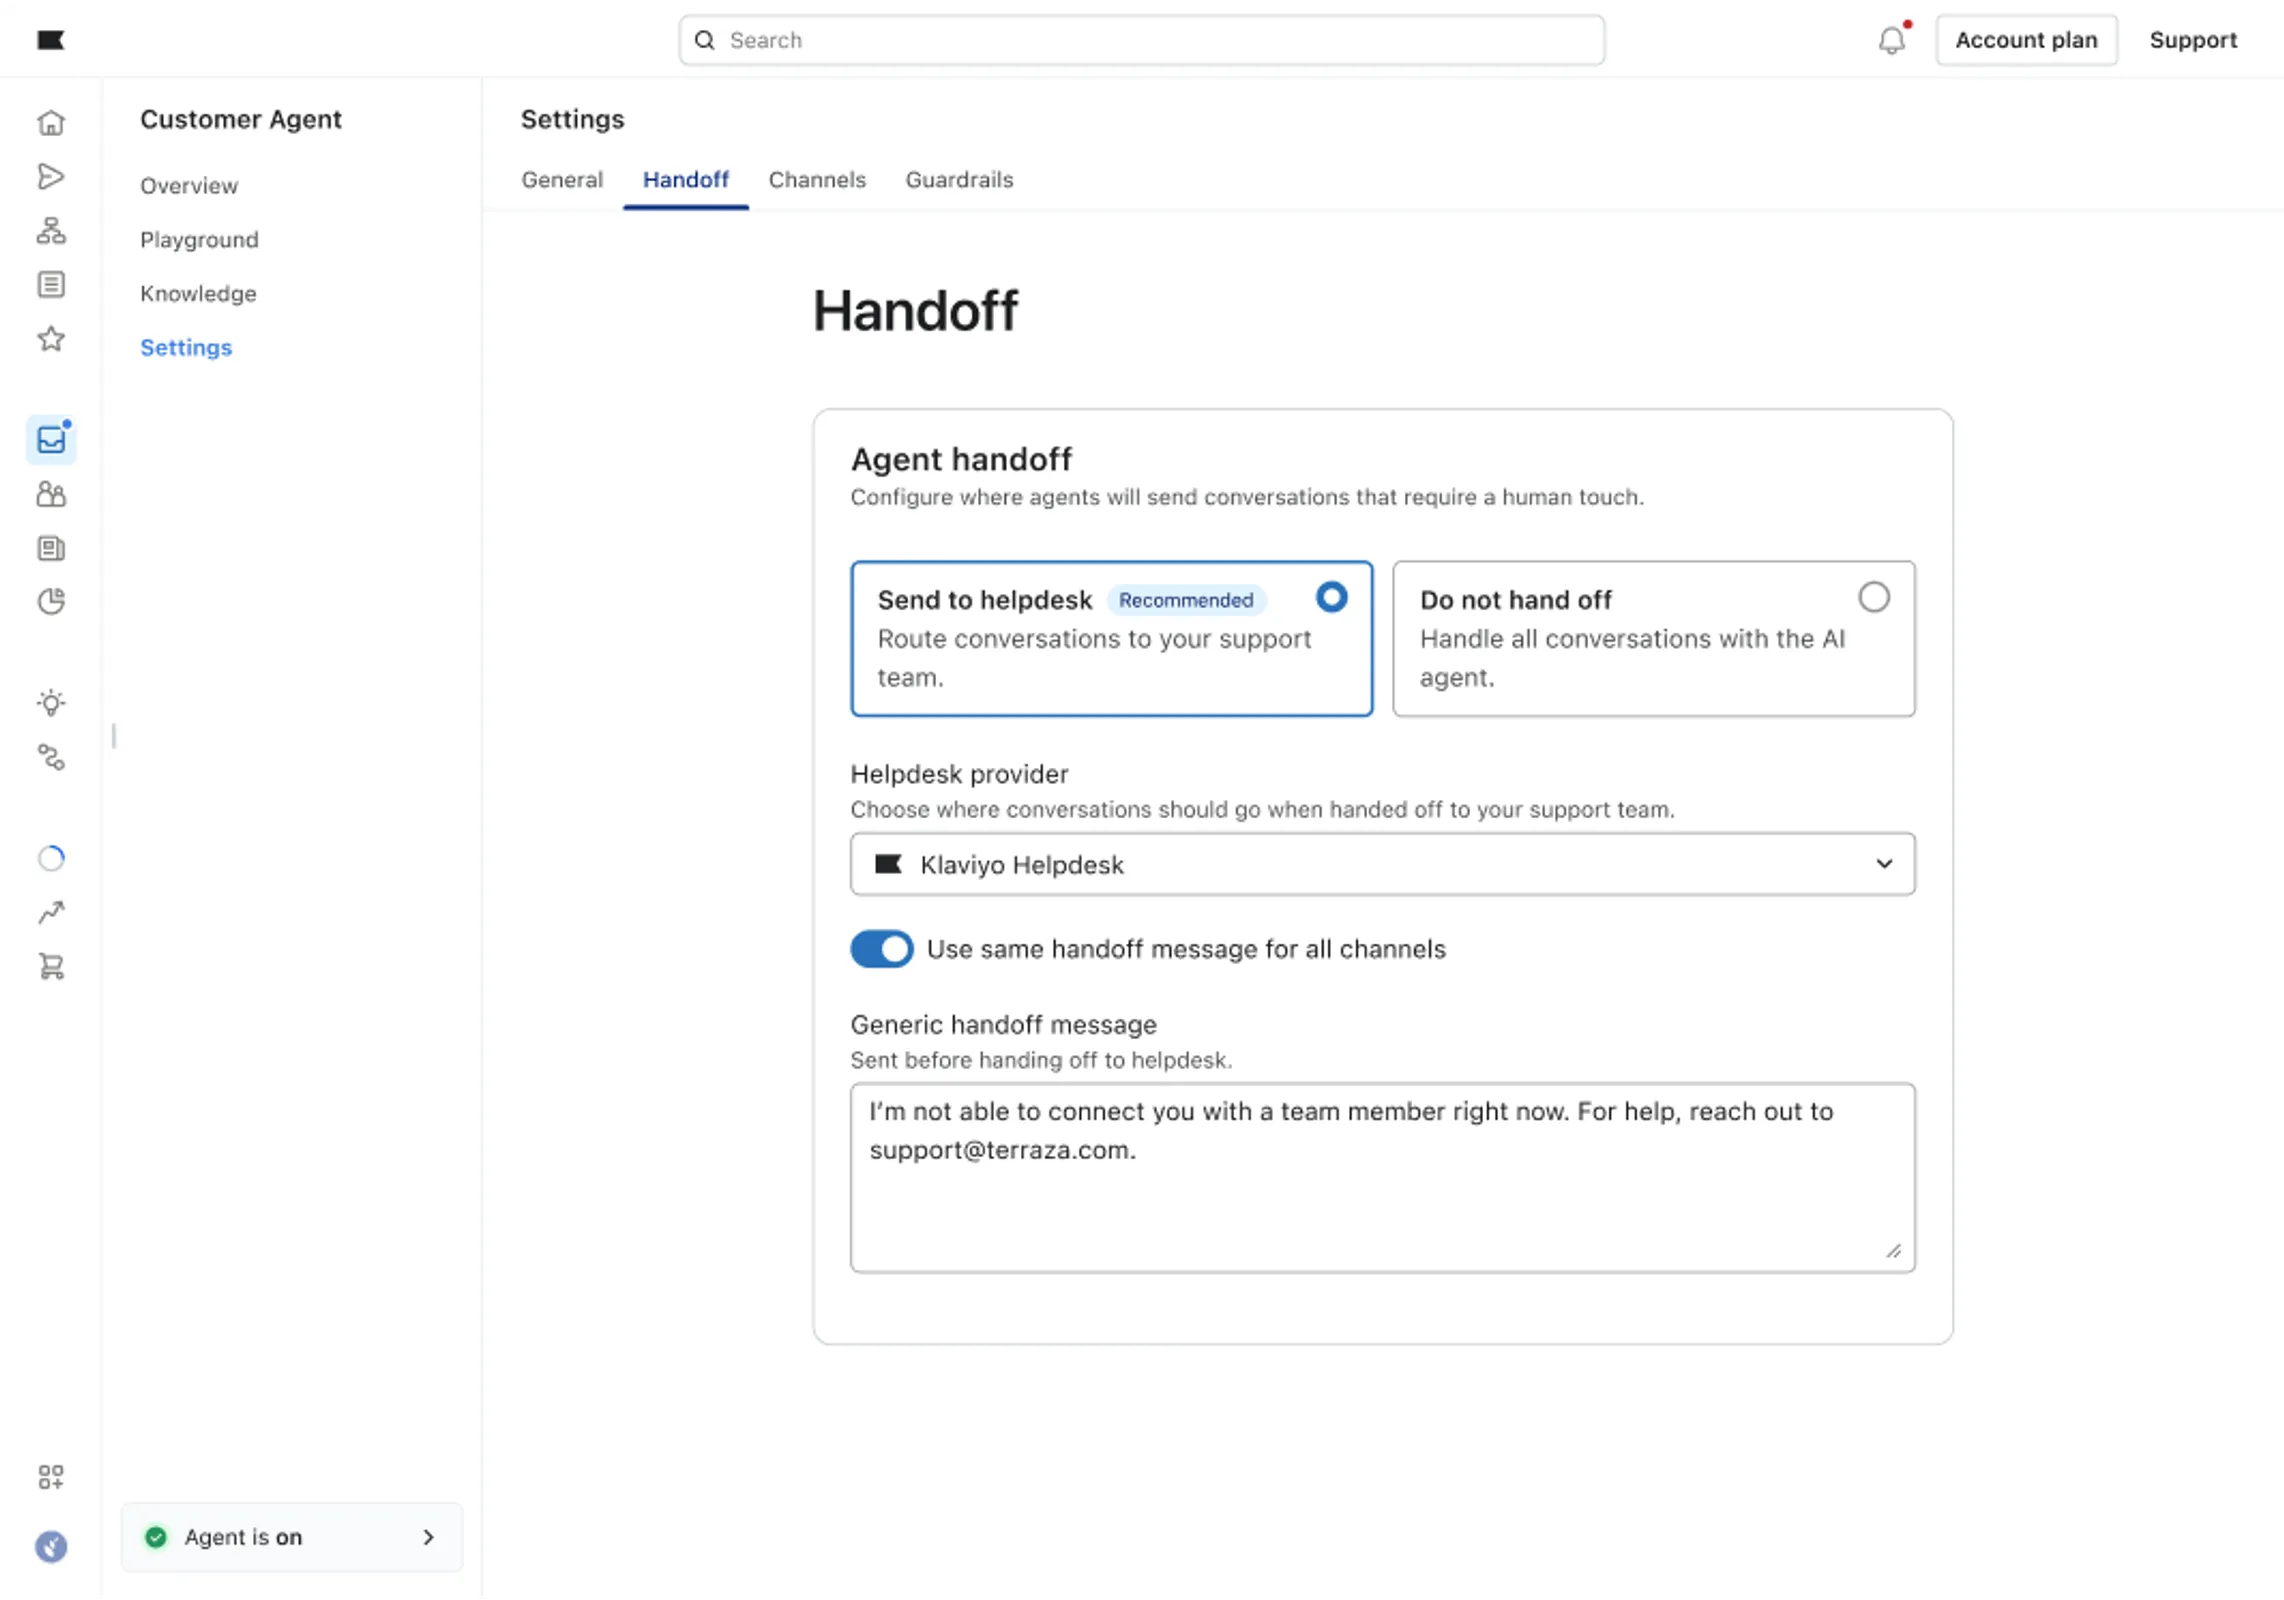The height and width of the screenshot is (1600, 2284).
Task: Open the shopping cart sidebar icon
Action: point(51,967)
